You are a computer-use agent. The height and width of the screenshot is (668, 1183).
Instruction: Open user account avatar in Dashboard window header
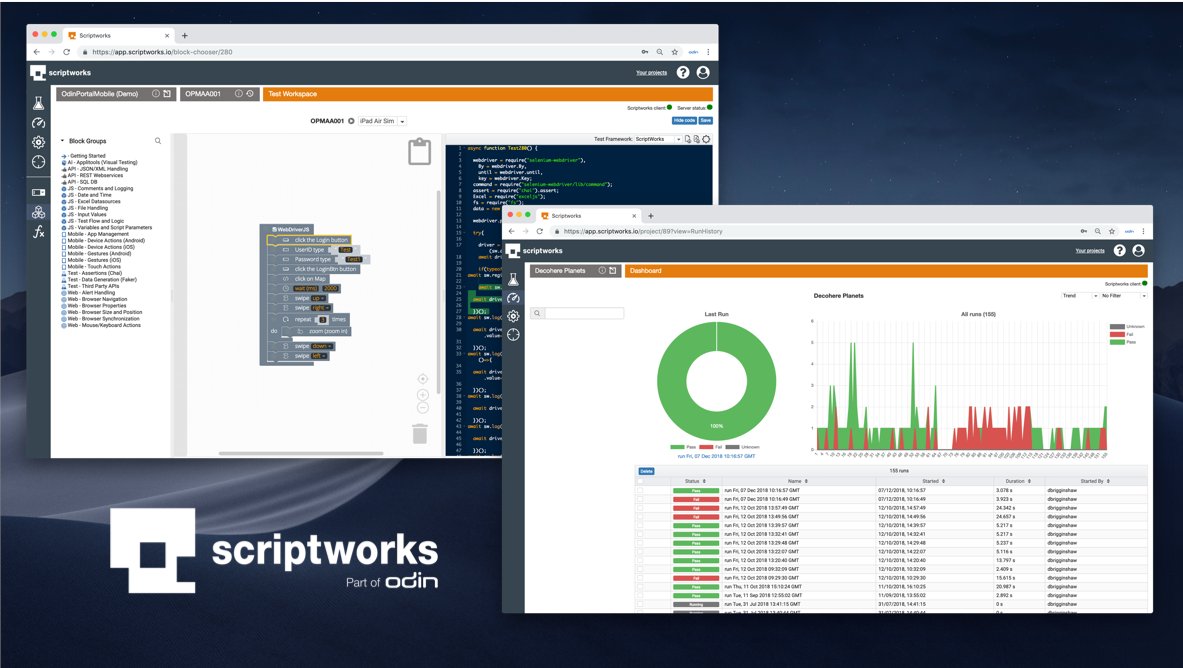point(1138,251)
